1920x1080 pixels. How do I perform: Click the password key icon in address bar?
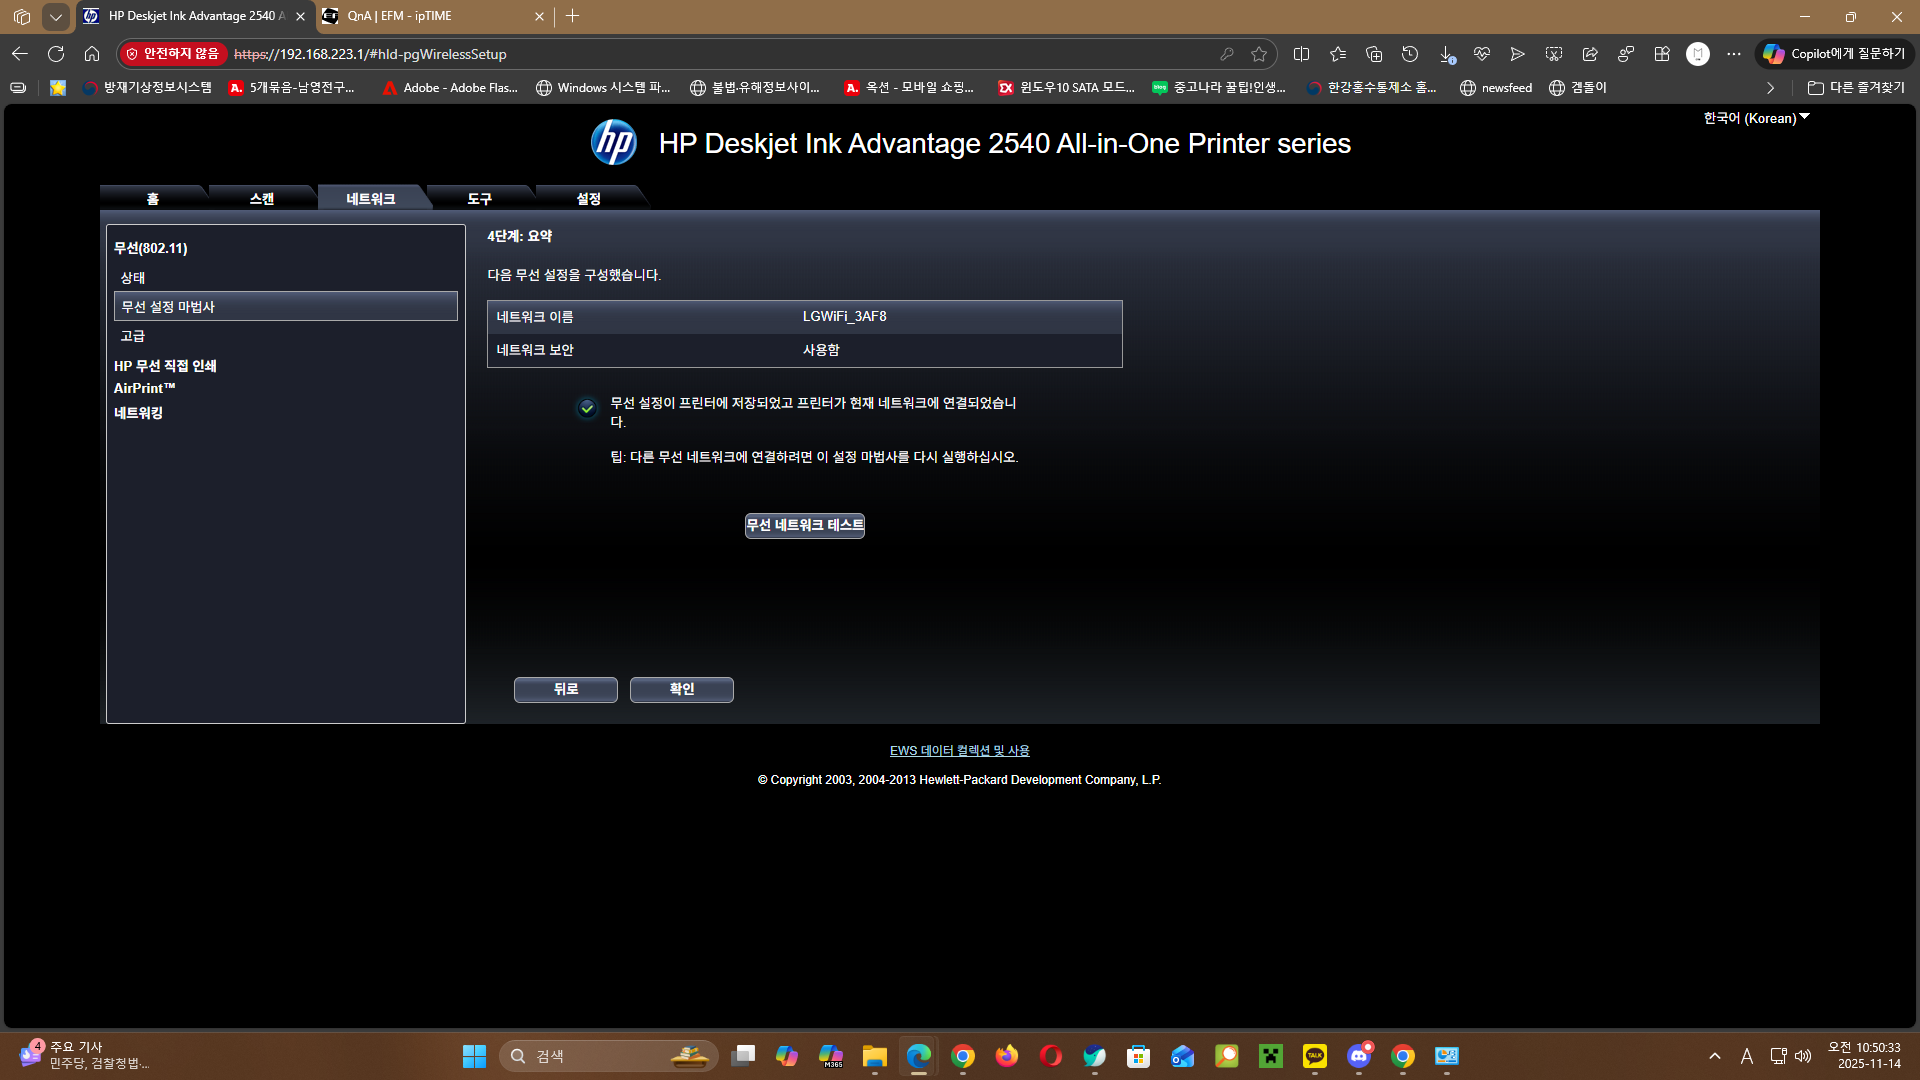pos(1226,54)
